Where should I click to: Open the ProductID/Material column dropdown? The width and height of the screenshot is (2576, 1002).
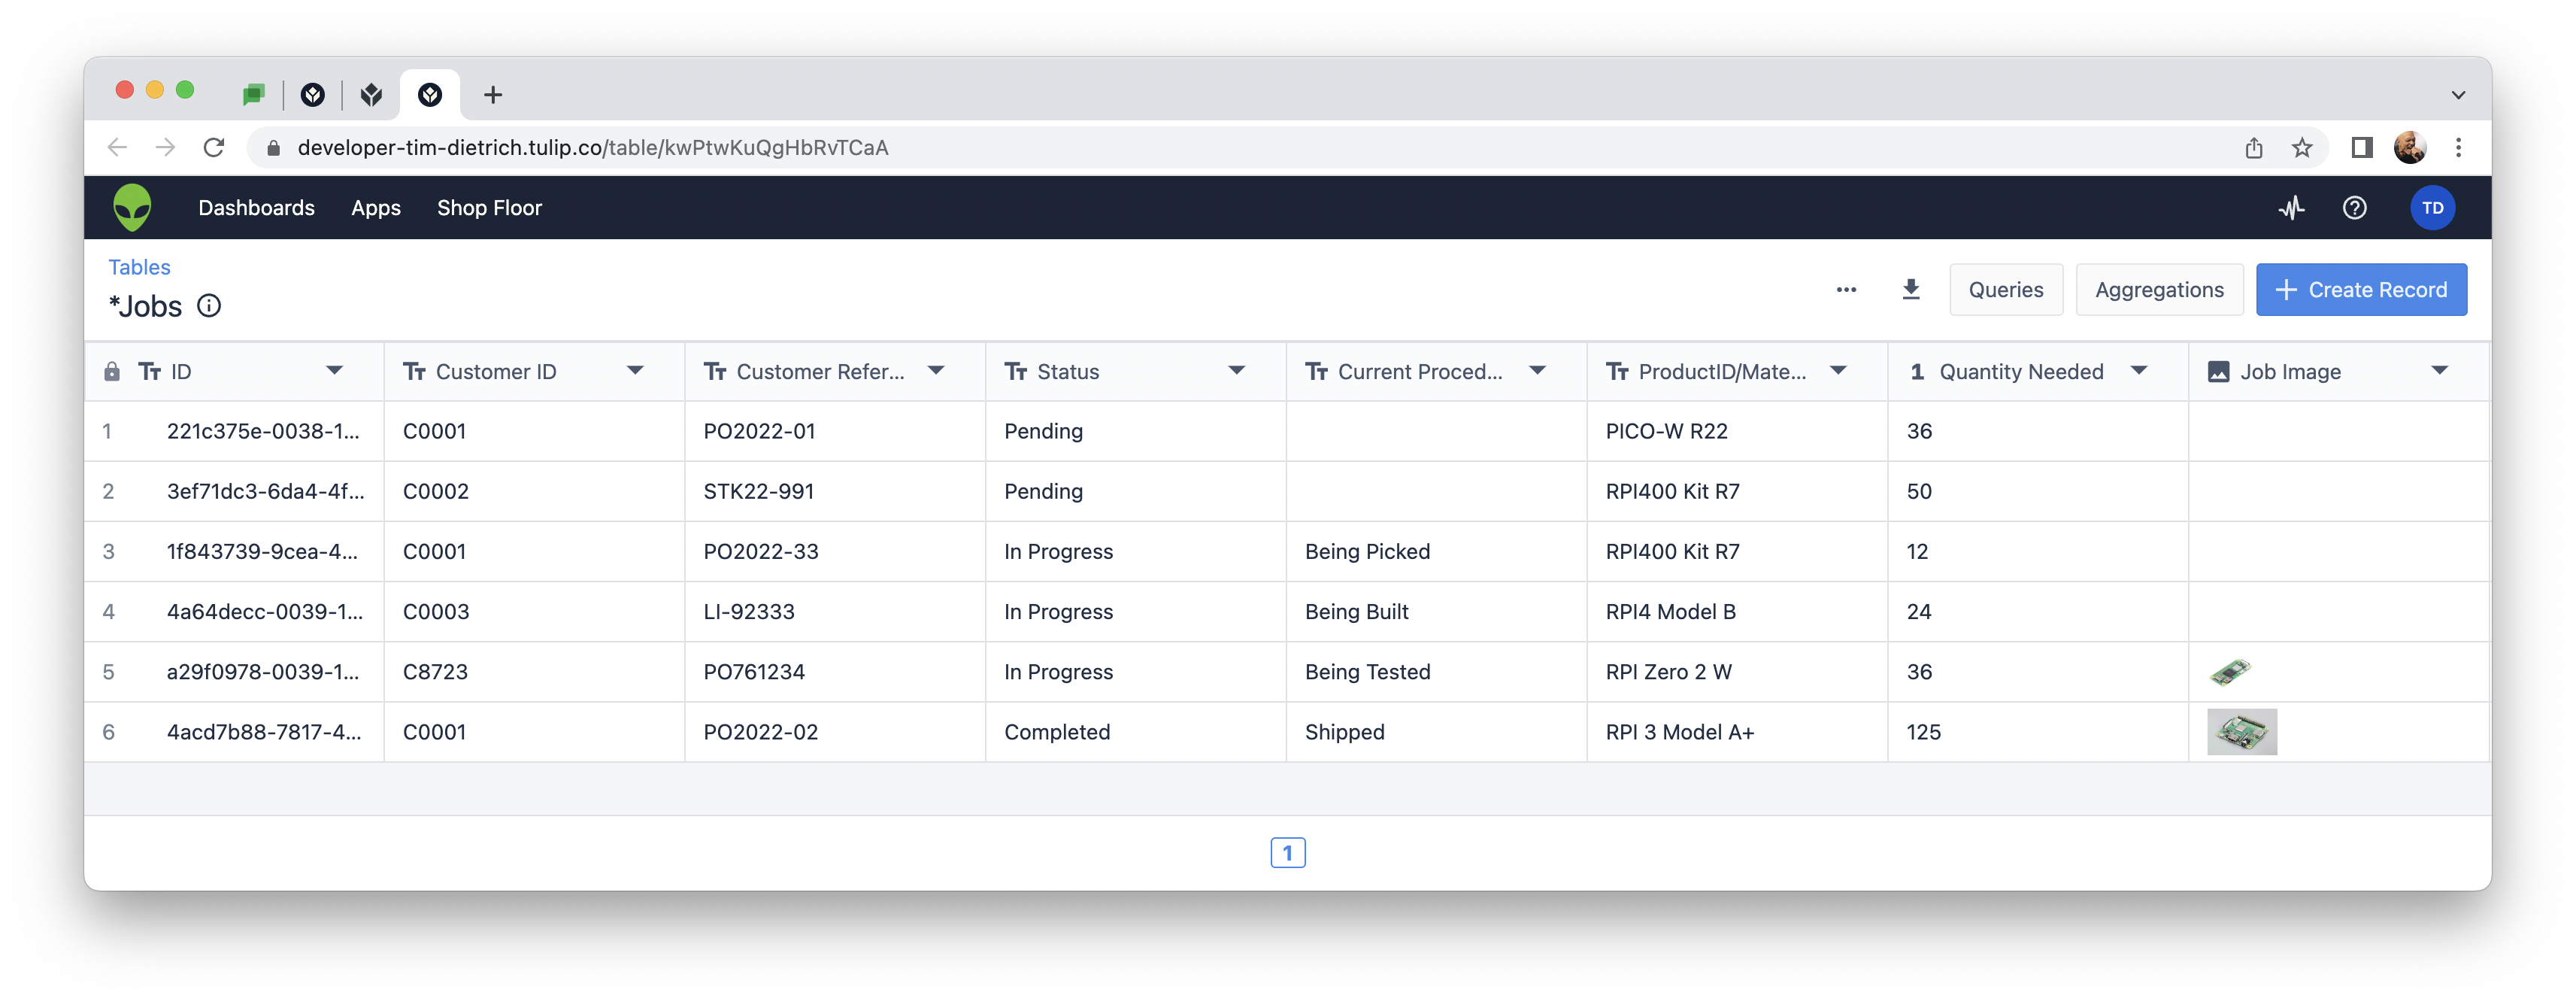point(1838,371)
